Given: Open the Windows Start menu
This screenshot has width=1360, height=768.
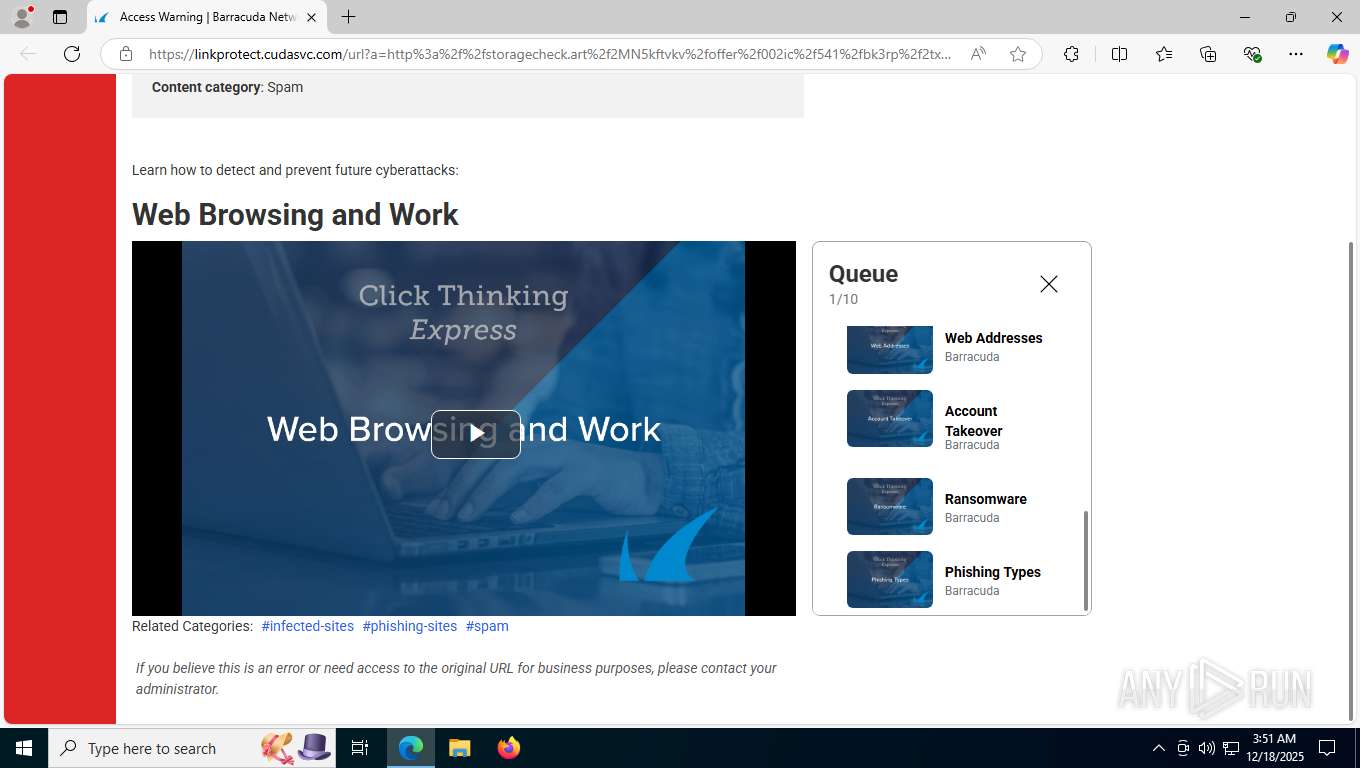Looking at the screenshot, I should click(24, 748).
